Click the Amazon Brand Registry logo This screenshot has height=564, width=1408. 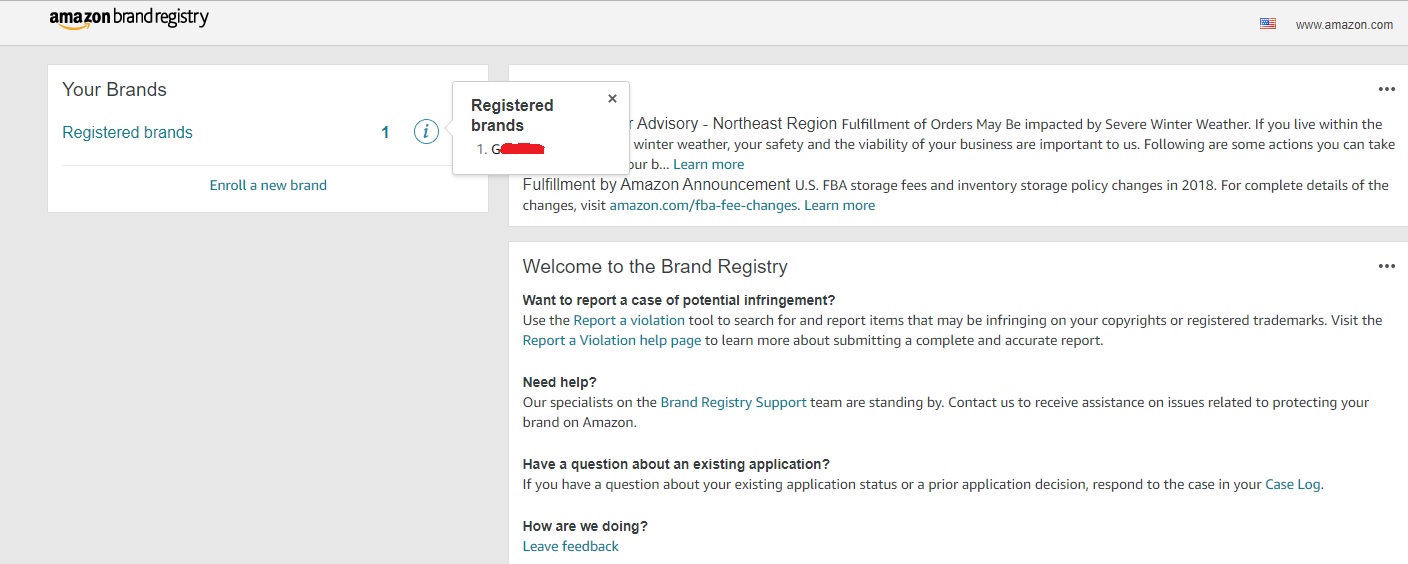coord(129,19)
